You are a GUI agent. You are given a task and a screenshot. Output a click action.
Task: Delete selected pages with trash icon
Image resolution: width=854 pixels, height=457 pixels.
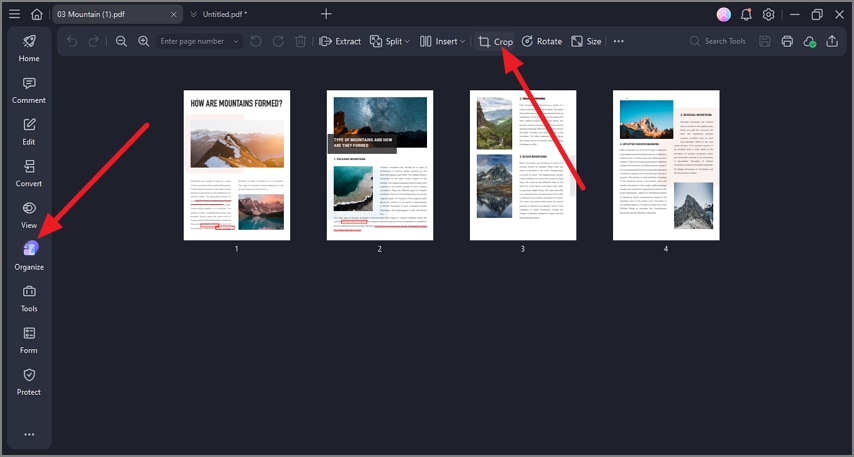(x=300, y=41)
